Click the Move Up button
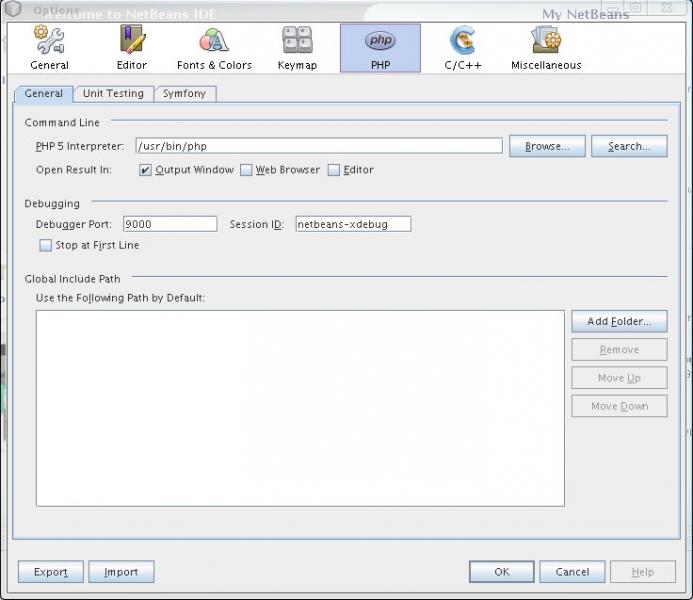The height and width of the screenshot is (600, 693). (619, 378)
